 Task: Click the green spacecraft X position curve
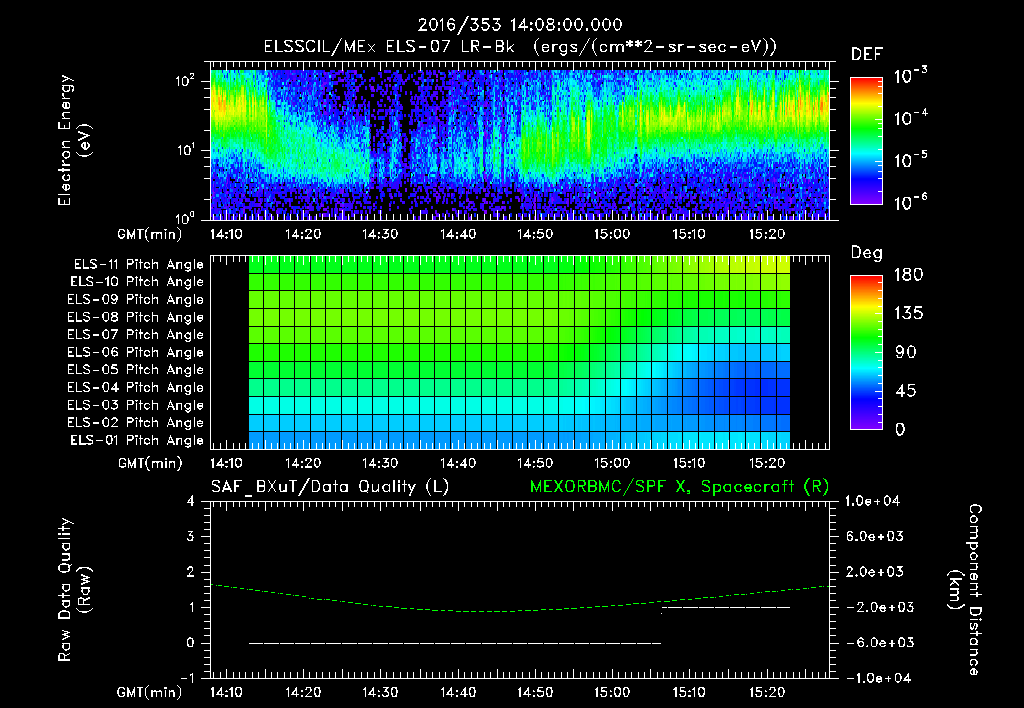520,600
